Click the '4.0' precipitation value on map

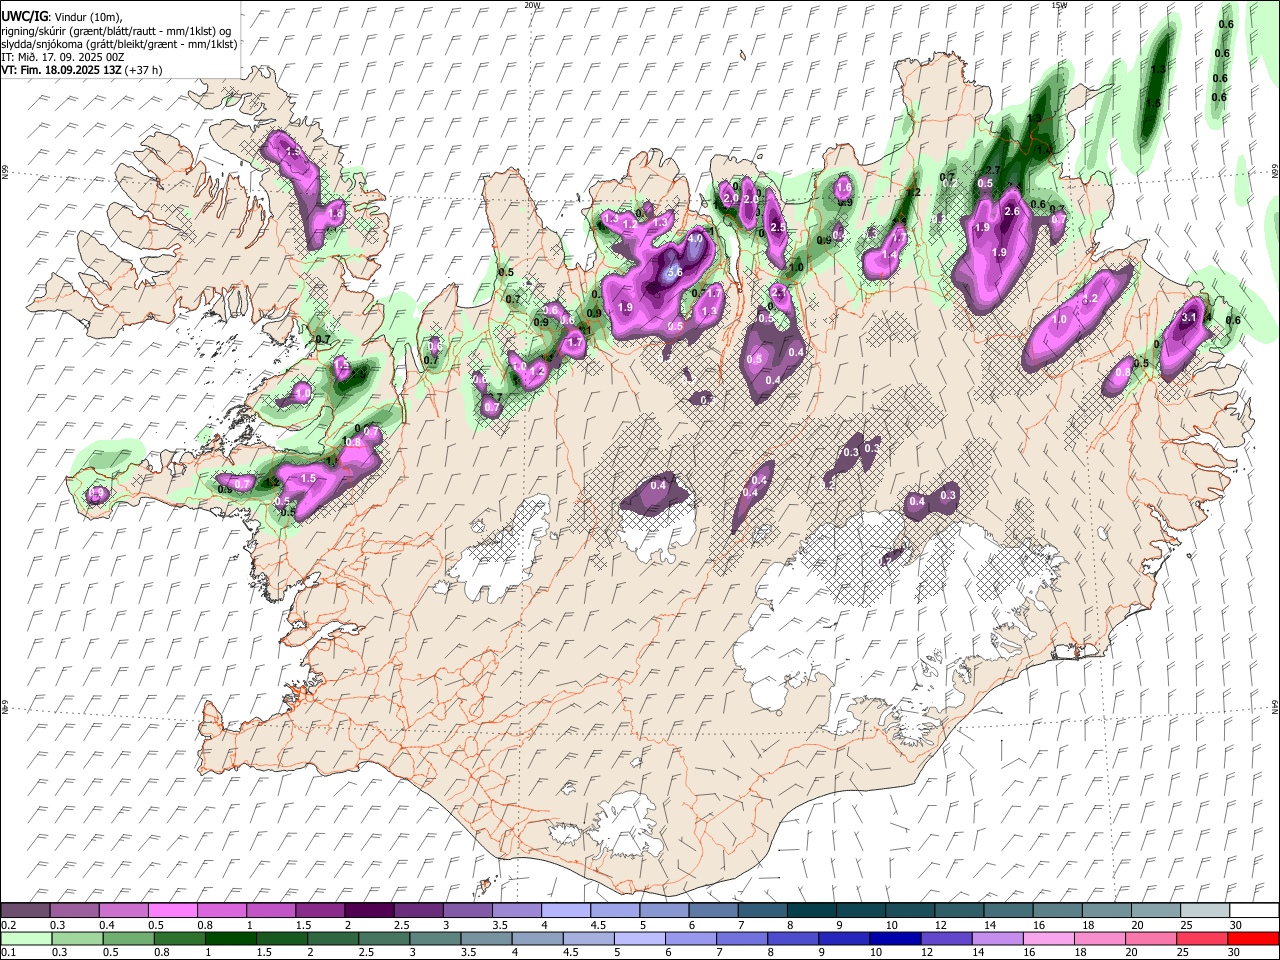point(697,240)
